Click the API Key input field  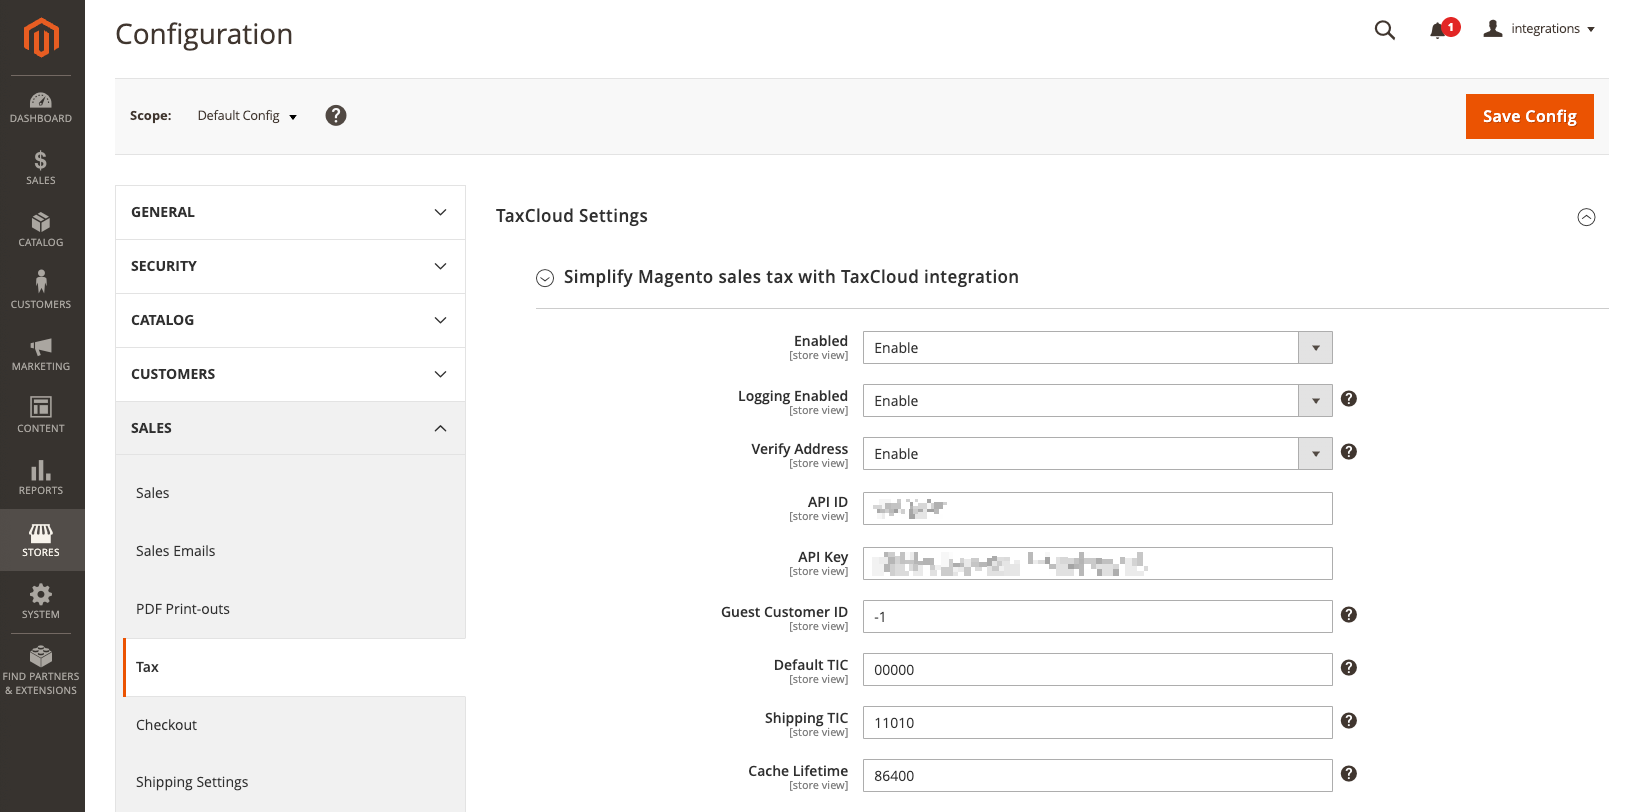[x=1097, y=563]
